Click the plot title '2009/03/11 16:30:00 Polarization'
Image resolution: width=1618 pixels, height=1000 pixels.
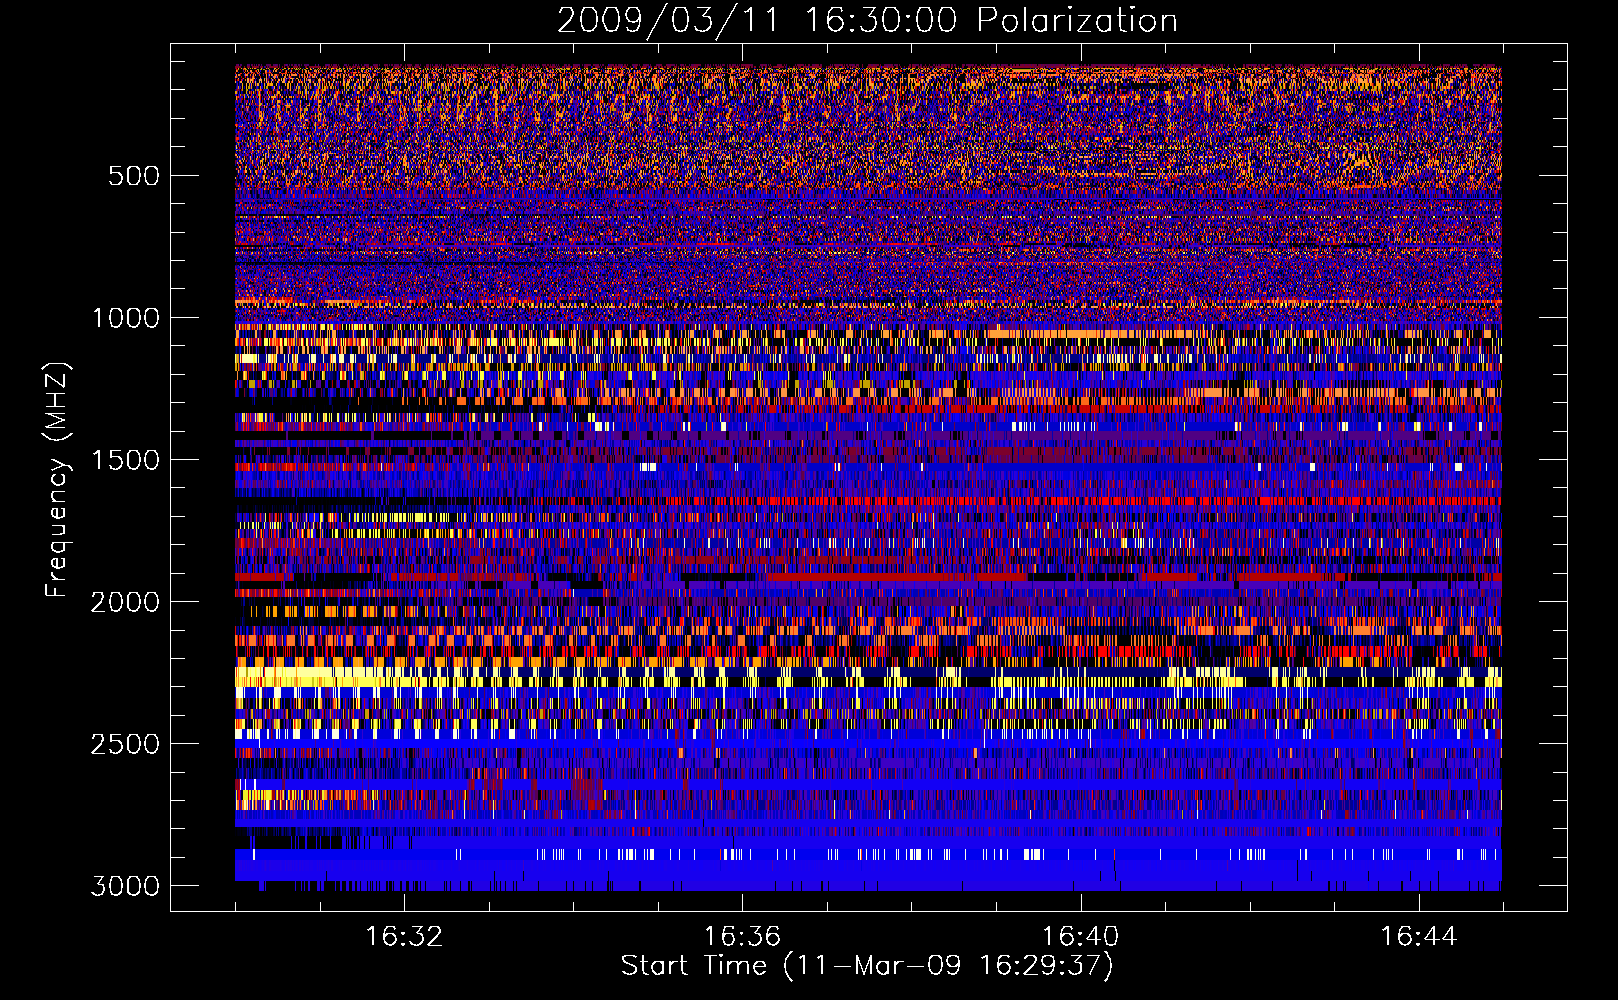tap(867, 20)
